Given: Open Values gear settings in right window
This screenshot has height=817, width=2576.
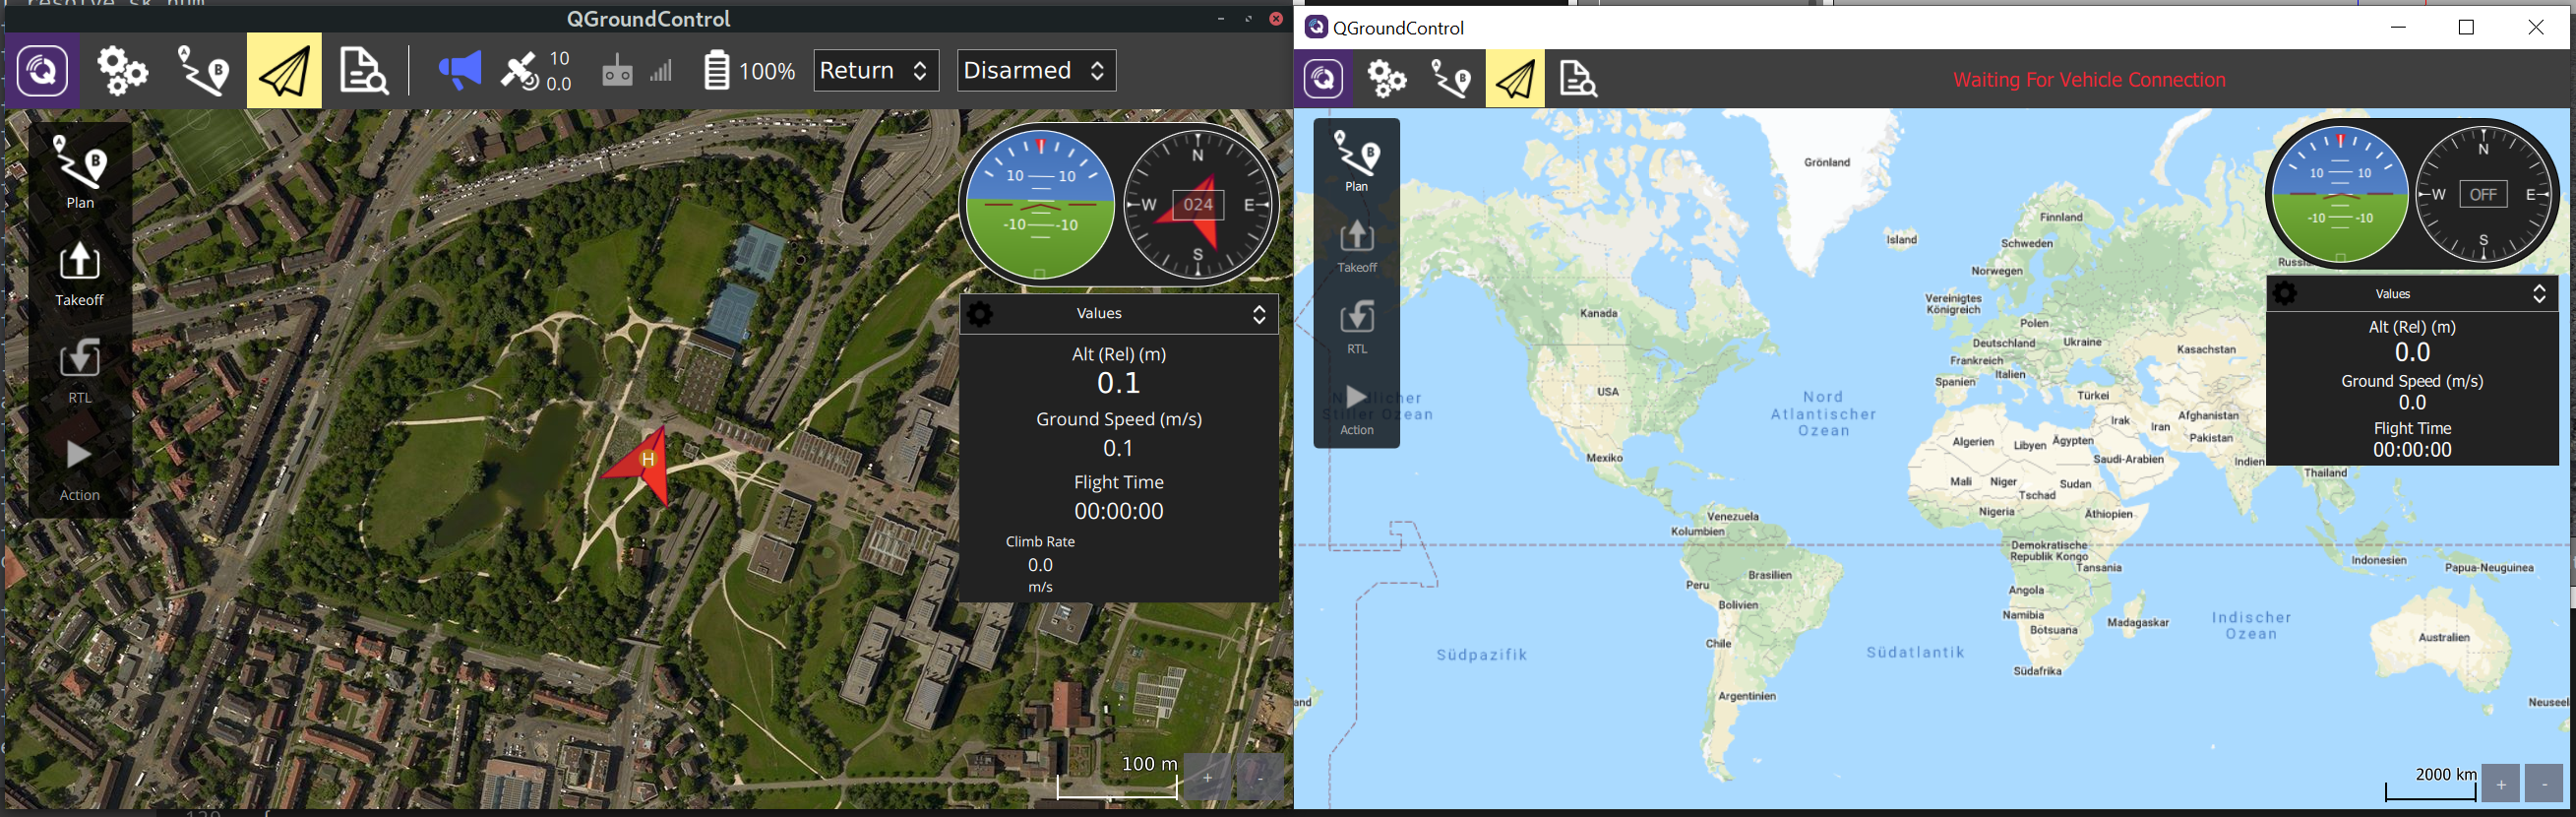Looking at the screenshot, I should (x=2285, y=294).
